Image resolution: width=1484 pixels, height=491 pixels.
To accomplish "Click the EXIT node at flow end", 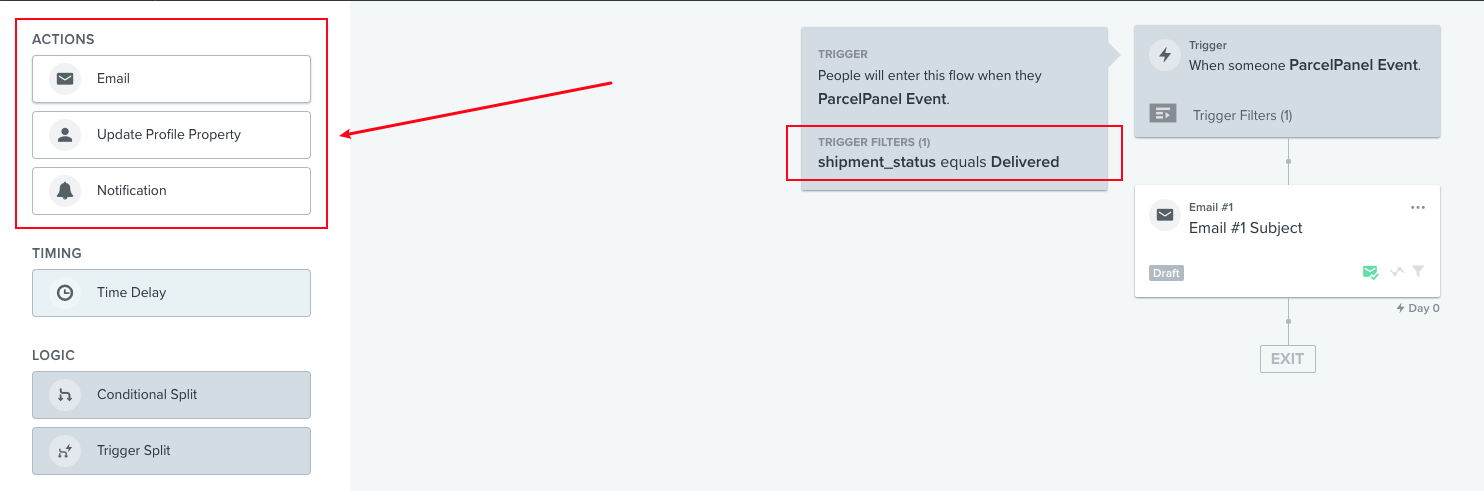I will pyautogui.click(x=1288, y=359).
